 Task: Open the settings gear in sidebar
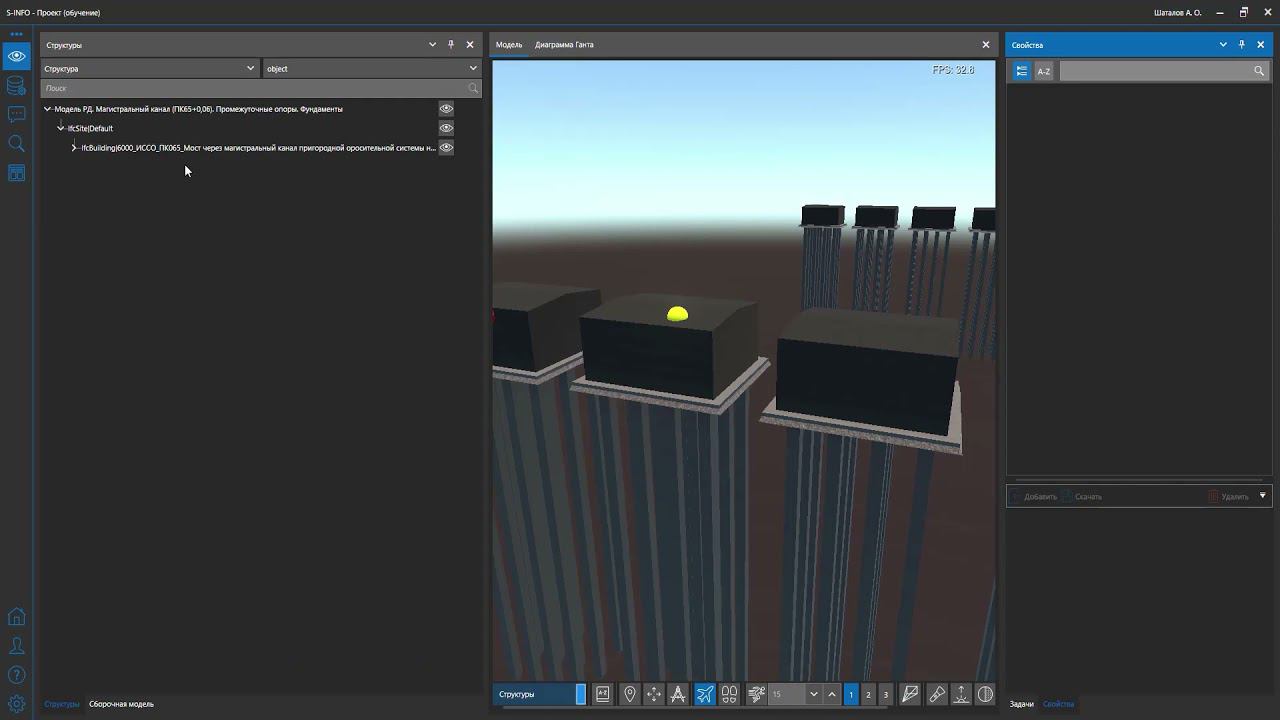16,704
